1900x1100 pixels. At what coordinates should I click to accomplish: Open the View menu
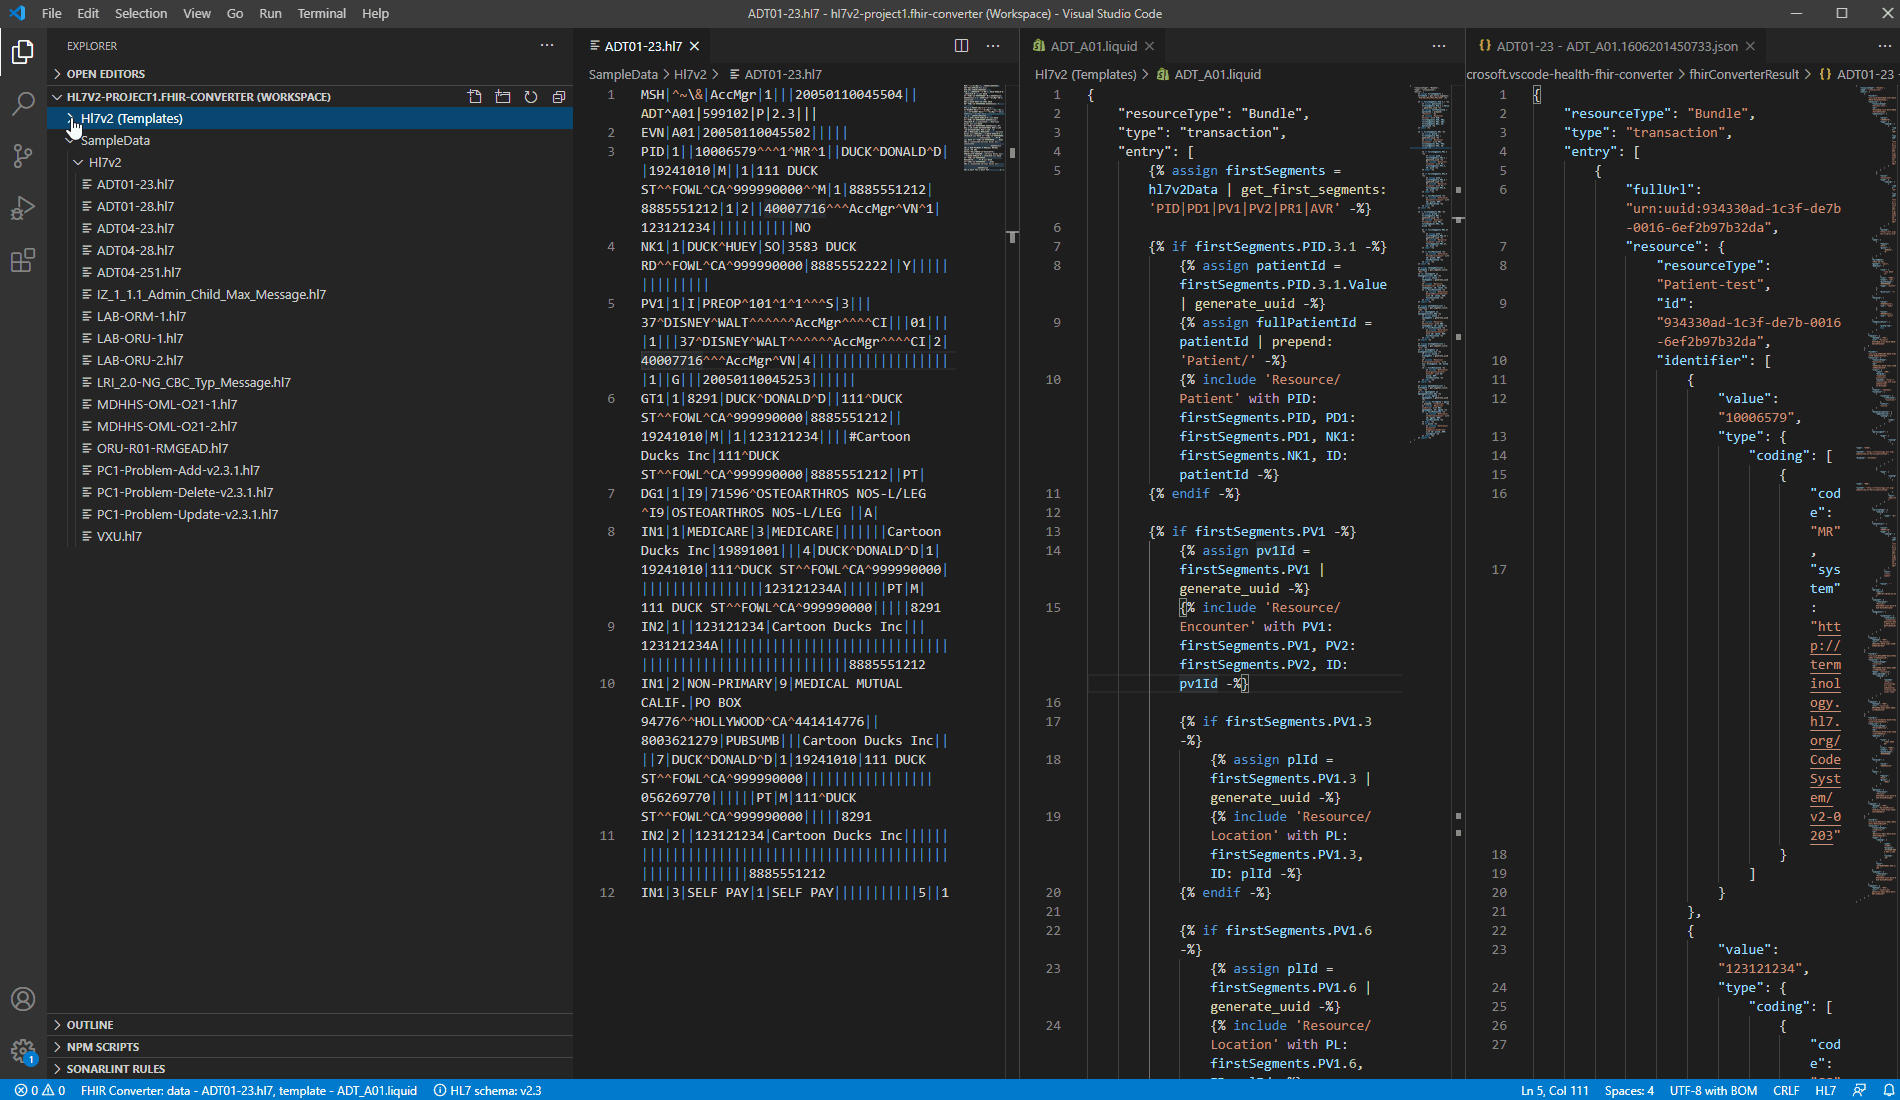pyautogui.click(x=197, y=13)
